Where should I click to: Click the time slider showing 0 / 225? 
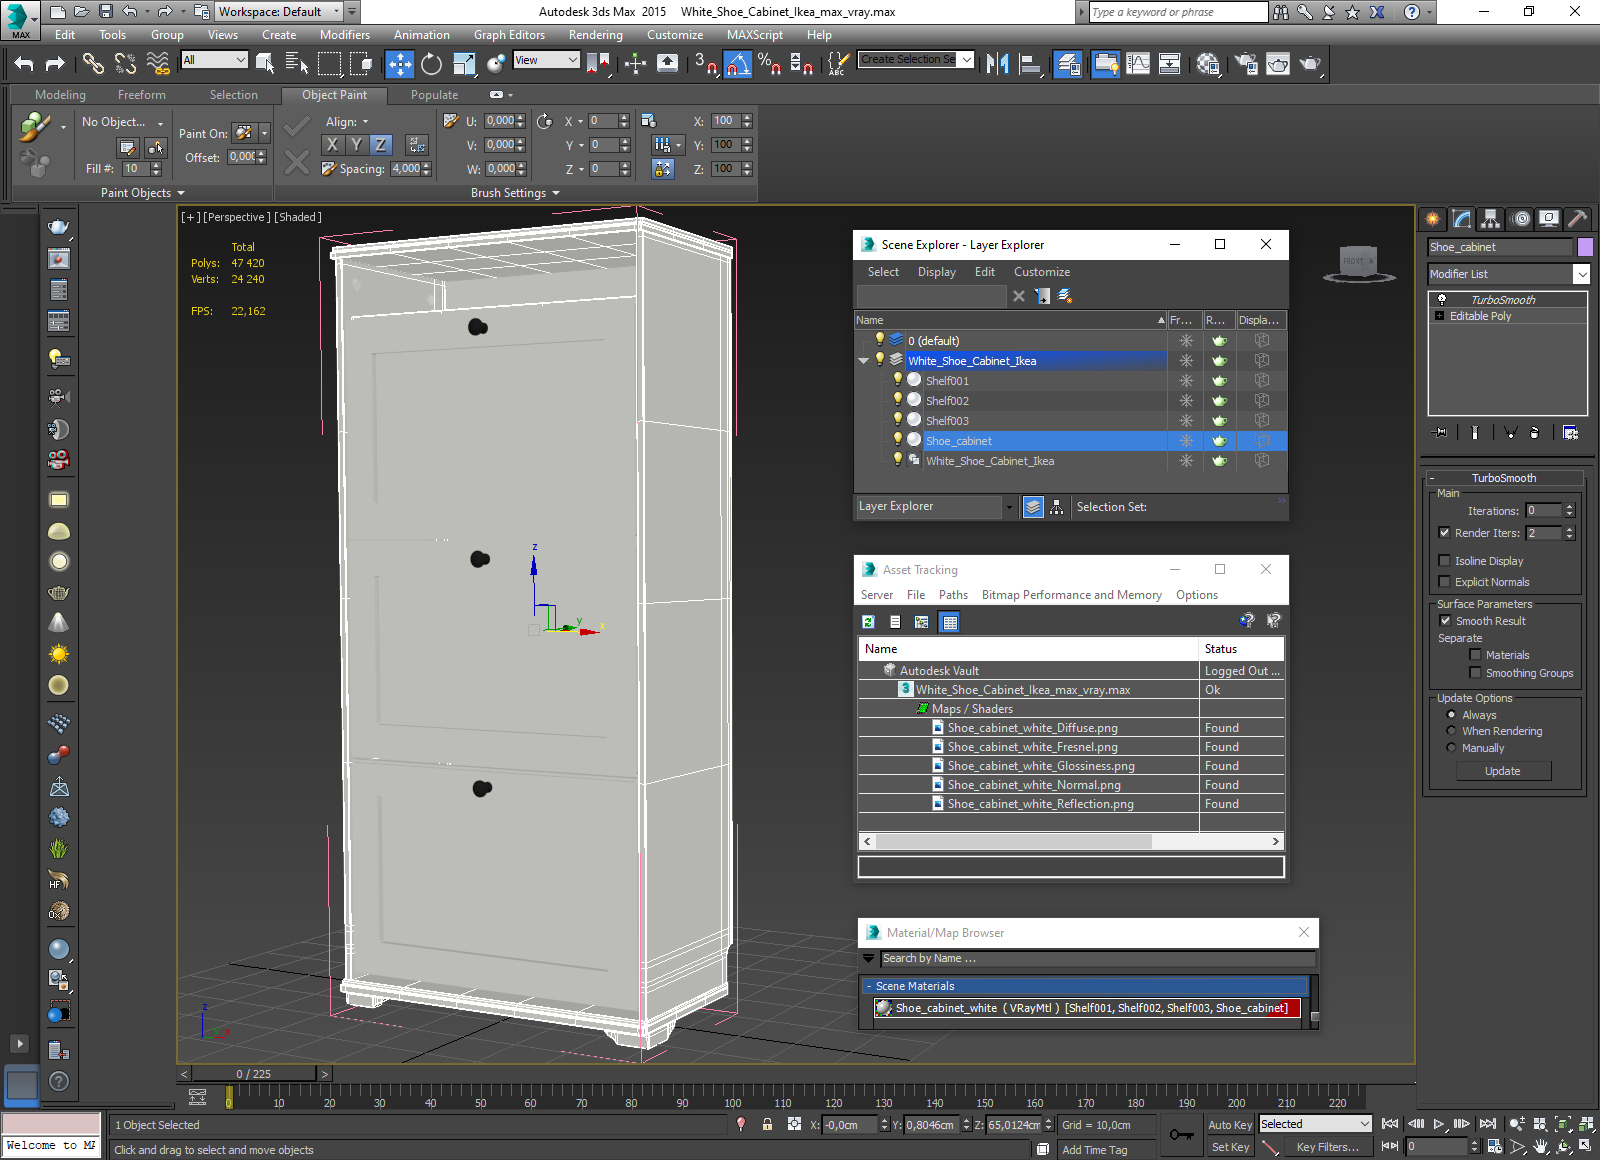[254, 1074]
